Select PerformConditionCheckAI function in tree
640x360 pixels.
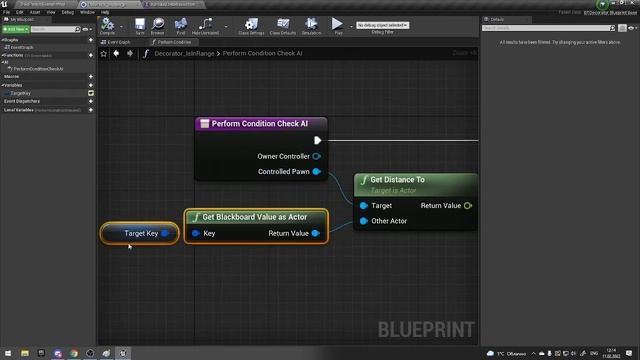38,69
